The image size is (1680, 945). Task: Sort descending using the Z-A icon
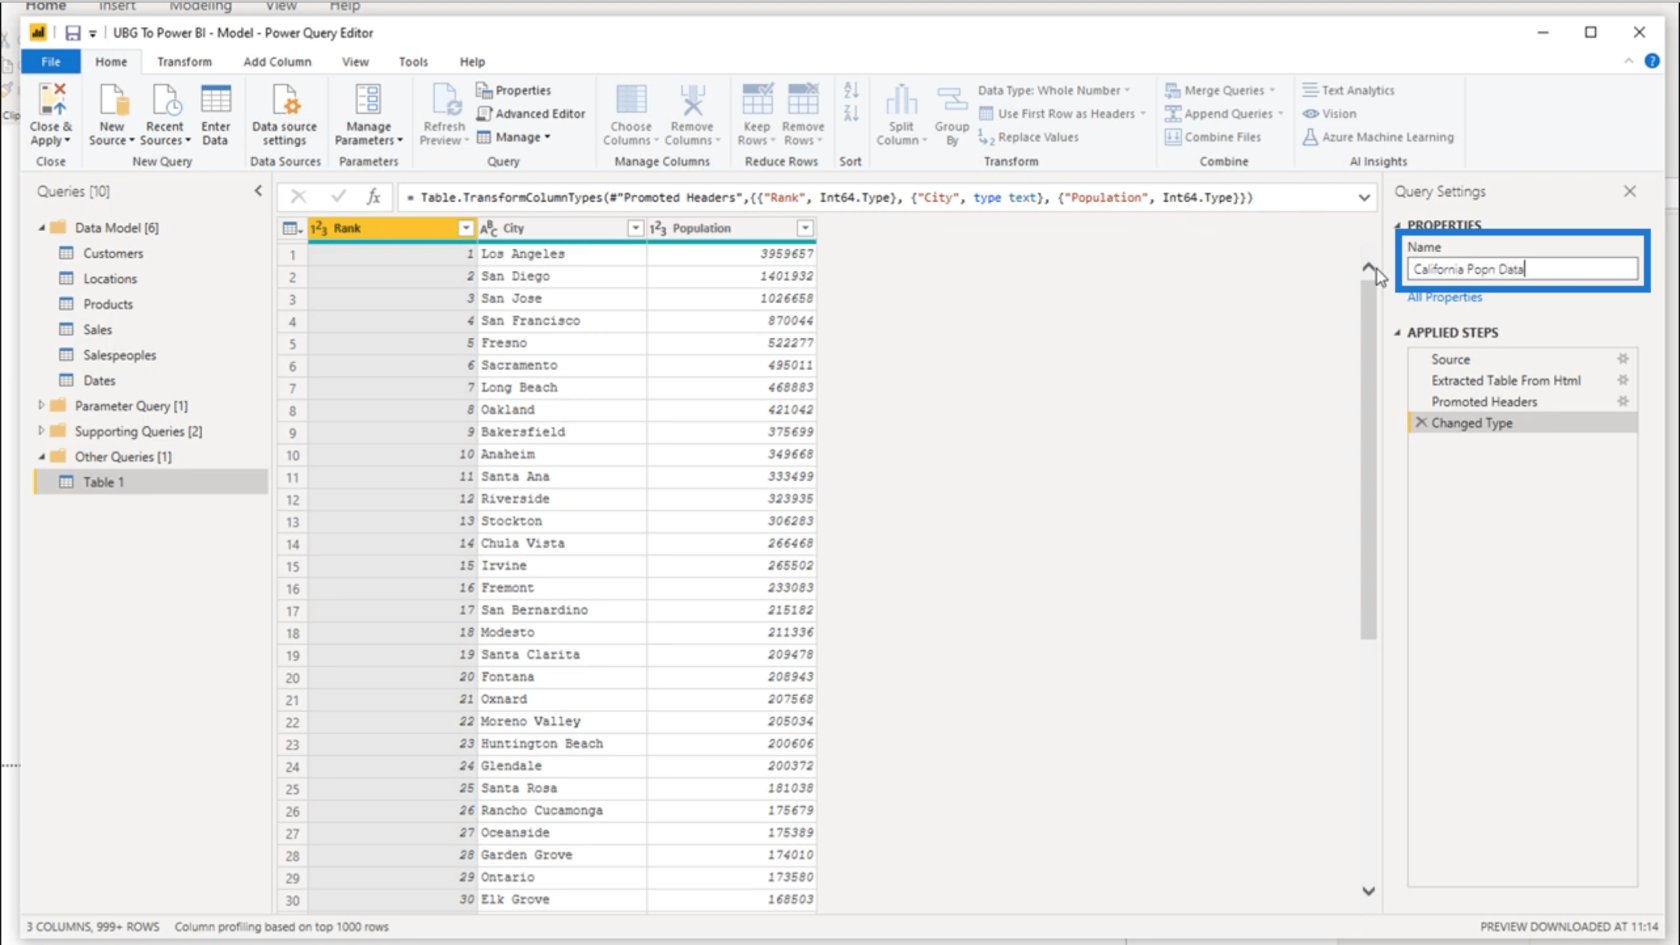tap(851, 114)
